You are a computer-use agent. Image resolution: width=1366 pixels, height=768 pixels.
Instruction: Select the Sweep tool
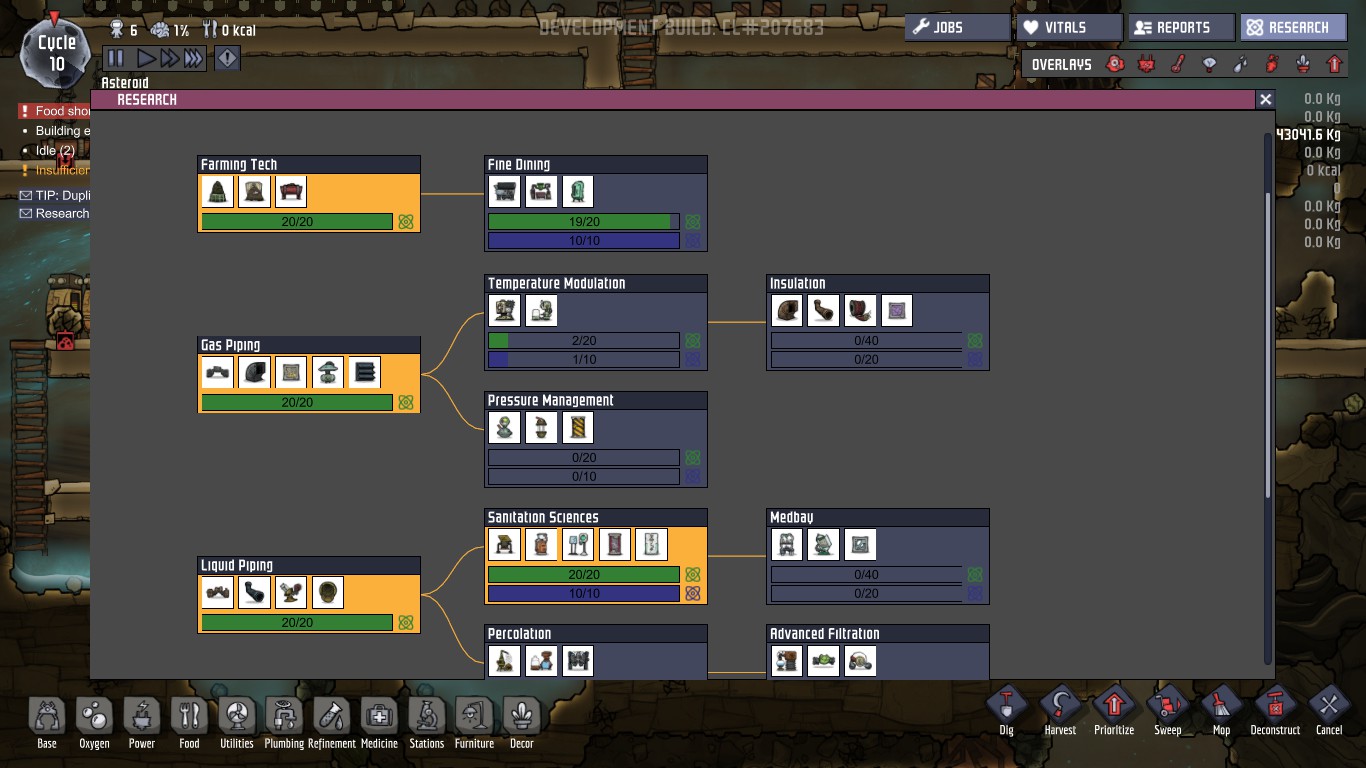coord(1168,712)
